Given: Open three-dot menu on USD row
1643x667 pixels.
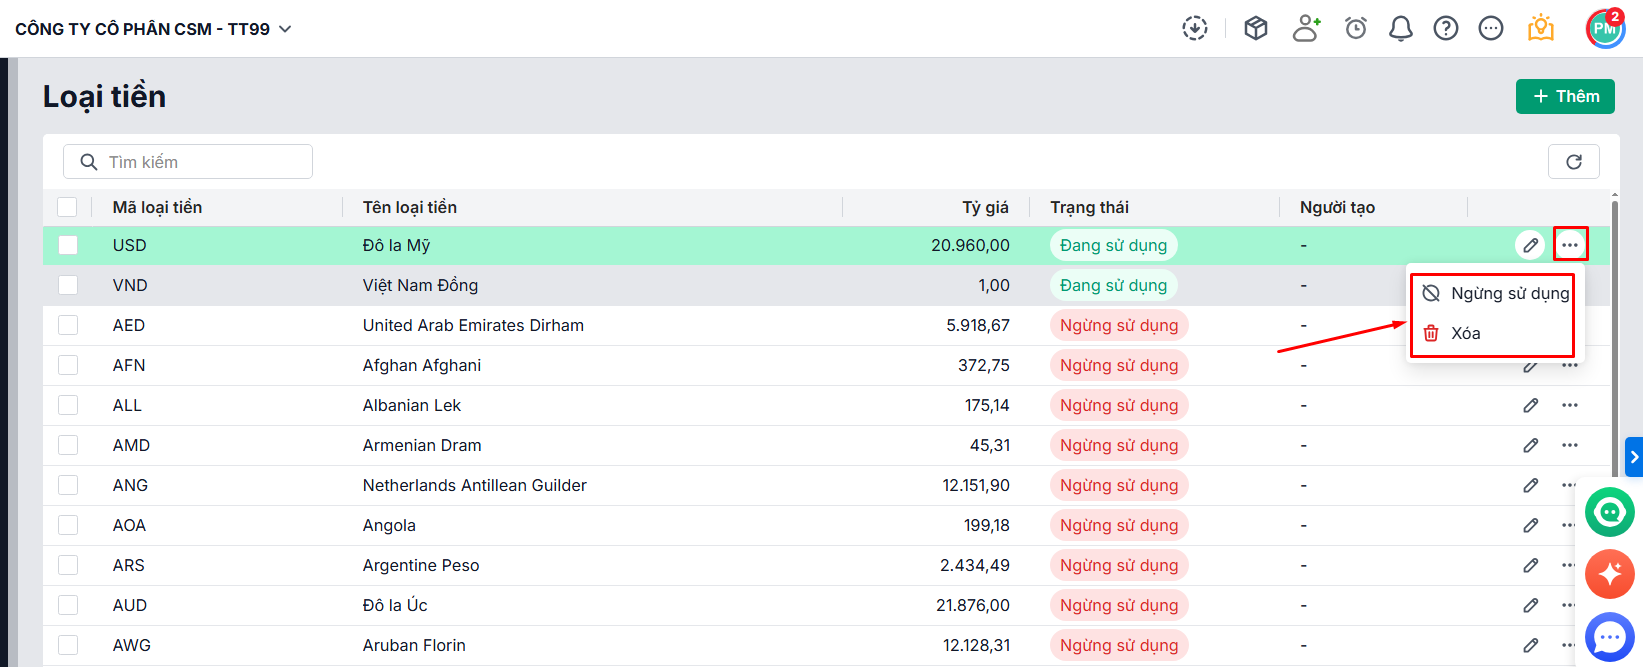Looking at the screenshot, I should pyautogui.click(x=1570, y=245).
